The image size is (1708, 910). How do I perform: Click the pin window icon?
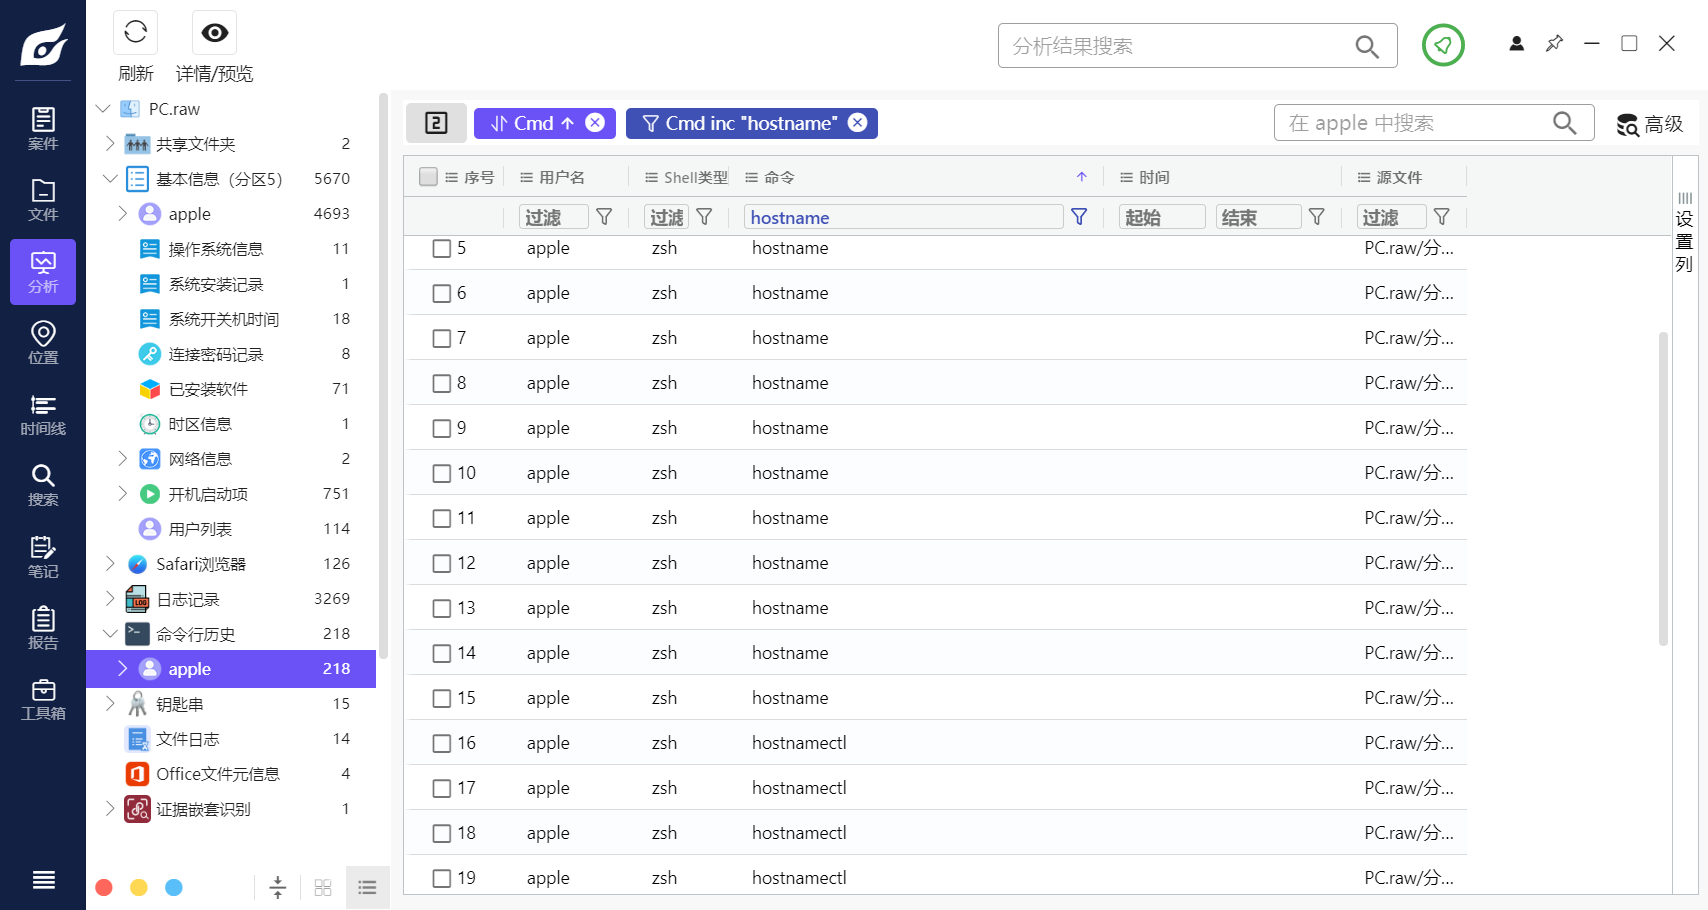coord(1554,43)
